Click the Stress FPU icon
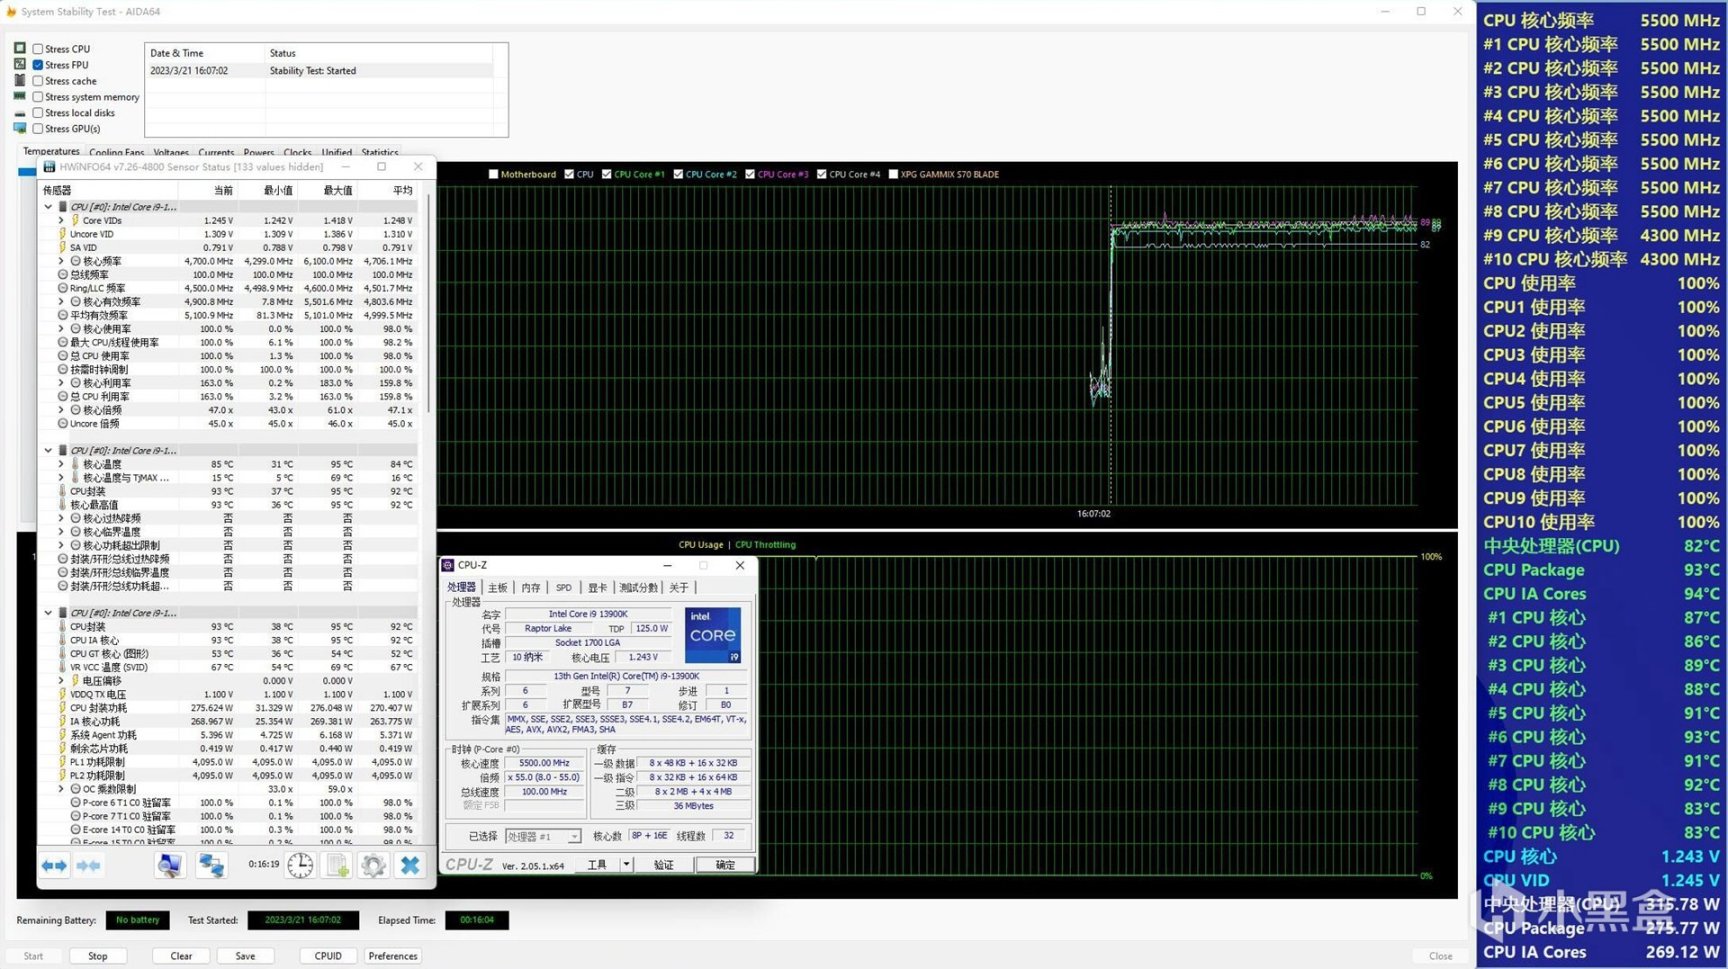Image resolution: width=1728 pixels, height=969 pixels. (x=20, y=64)
